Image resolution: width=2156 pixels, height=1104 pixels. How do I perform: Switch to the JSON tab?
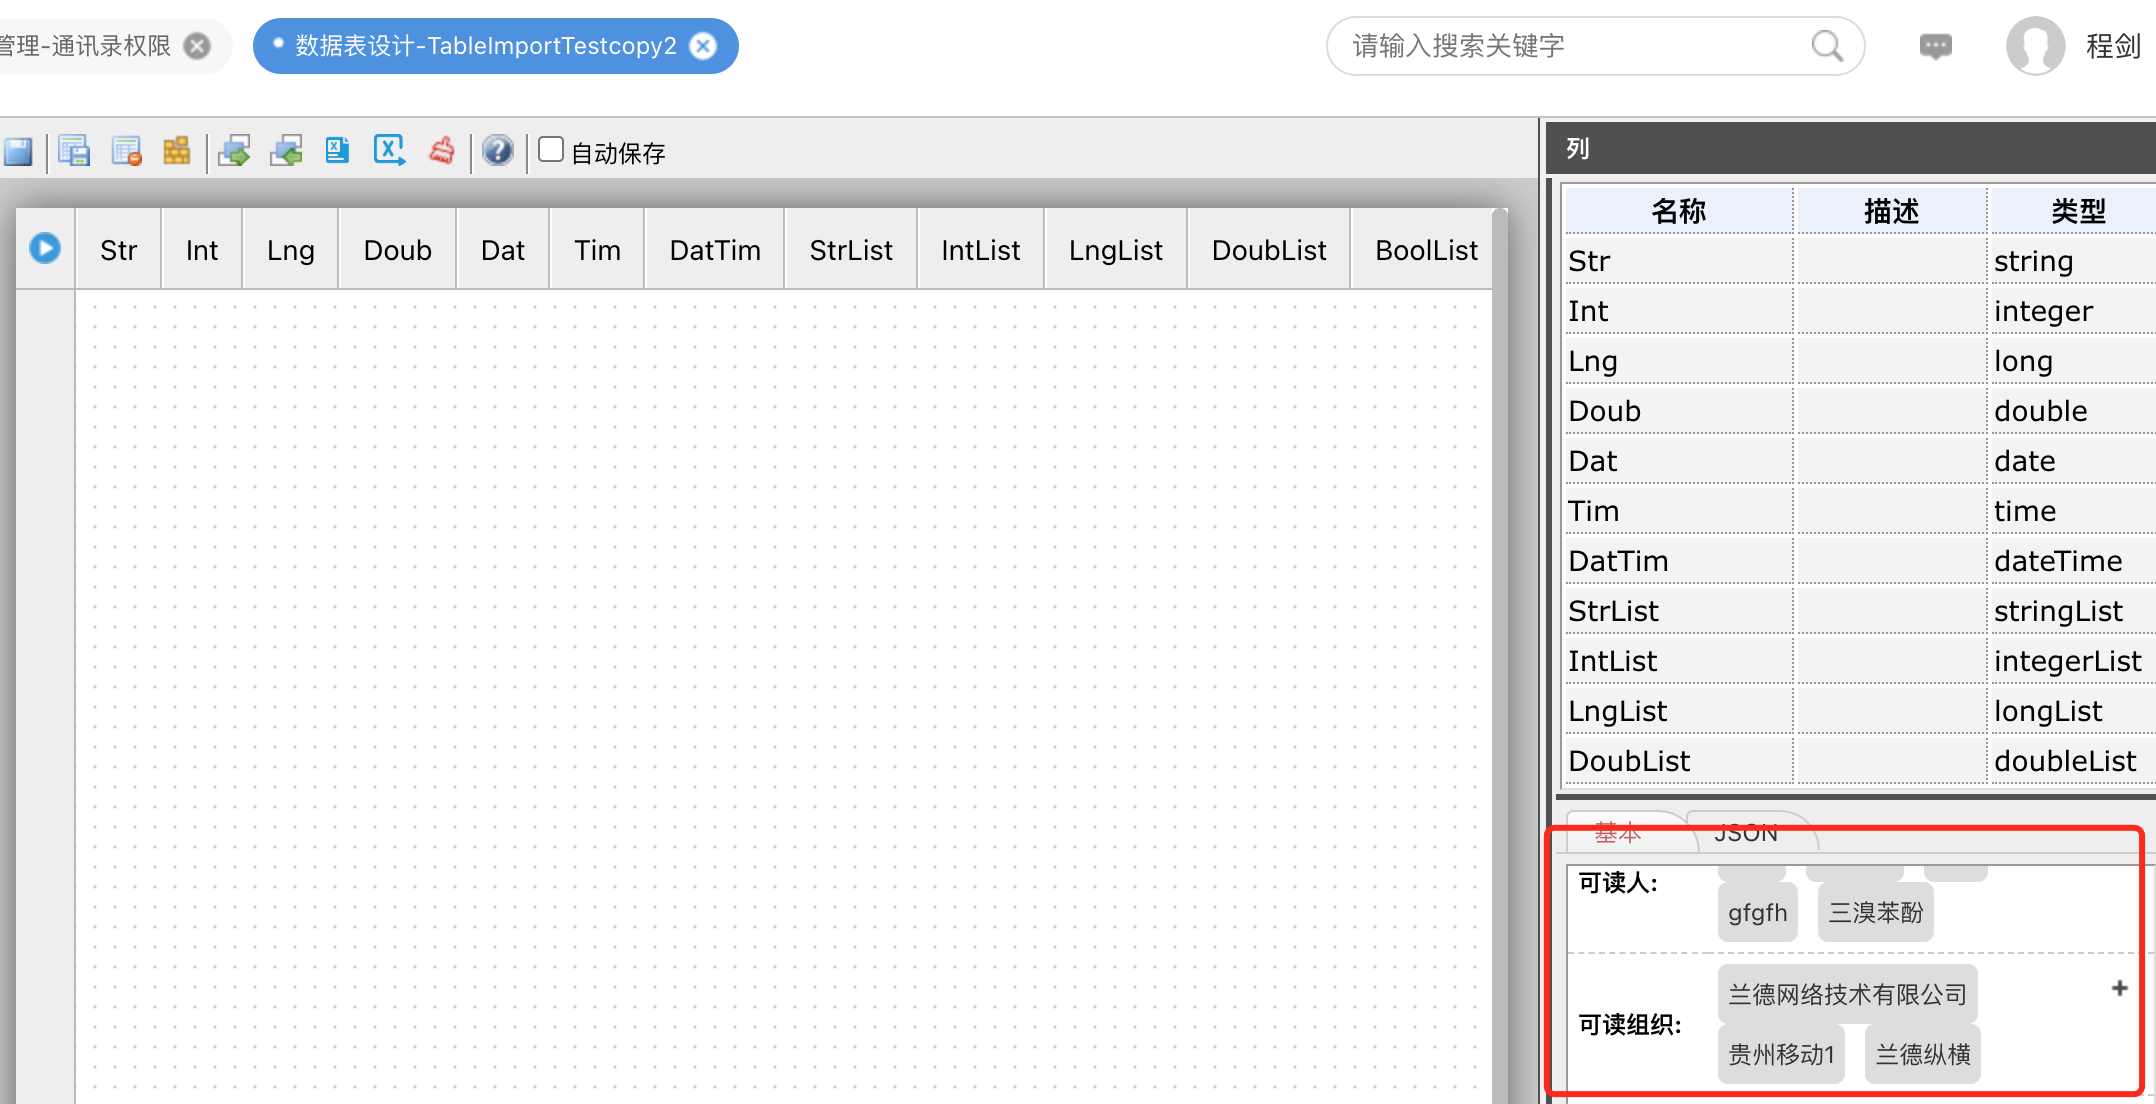point(1746,833)
